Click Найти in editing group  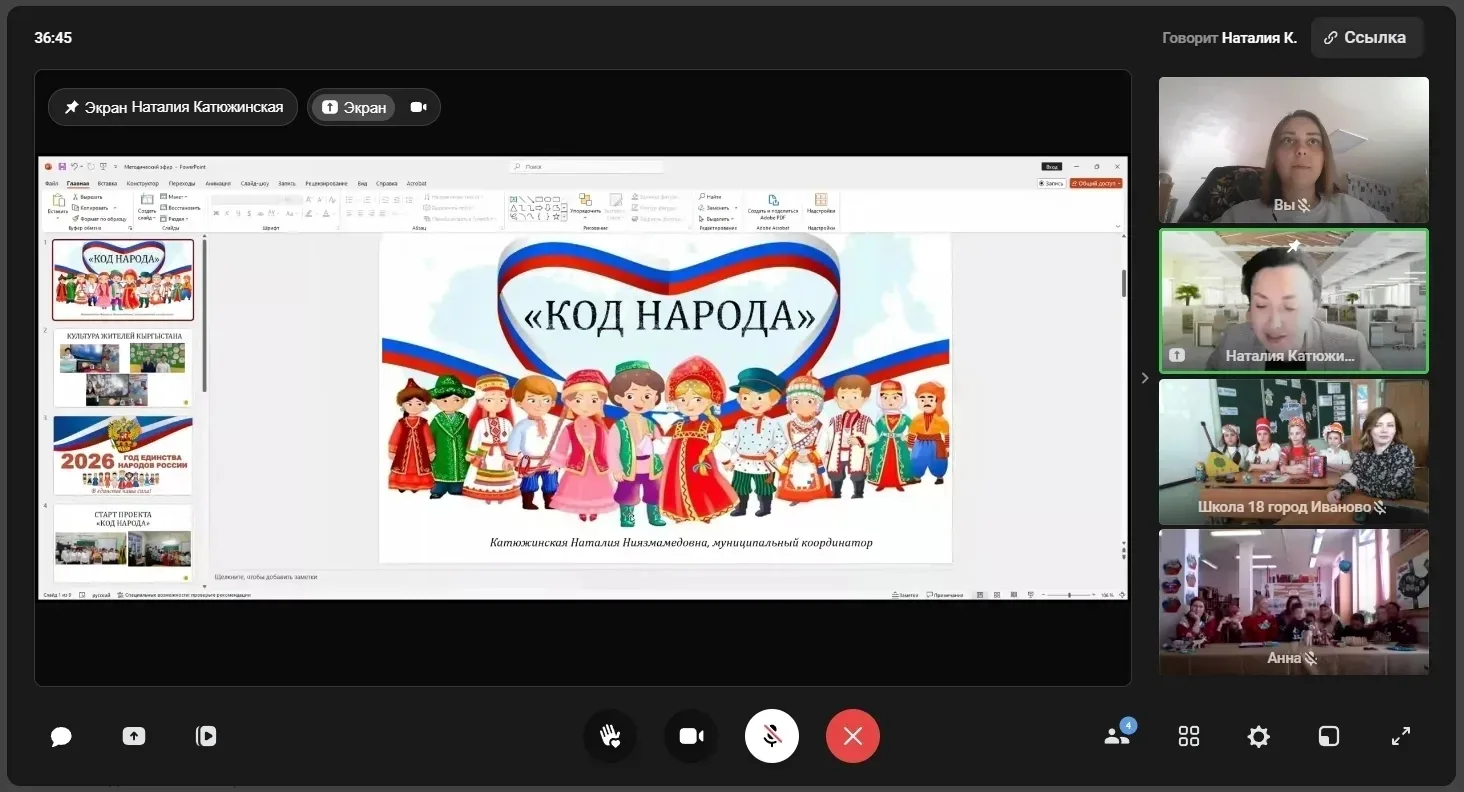coord(710,197)
